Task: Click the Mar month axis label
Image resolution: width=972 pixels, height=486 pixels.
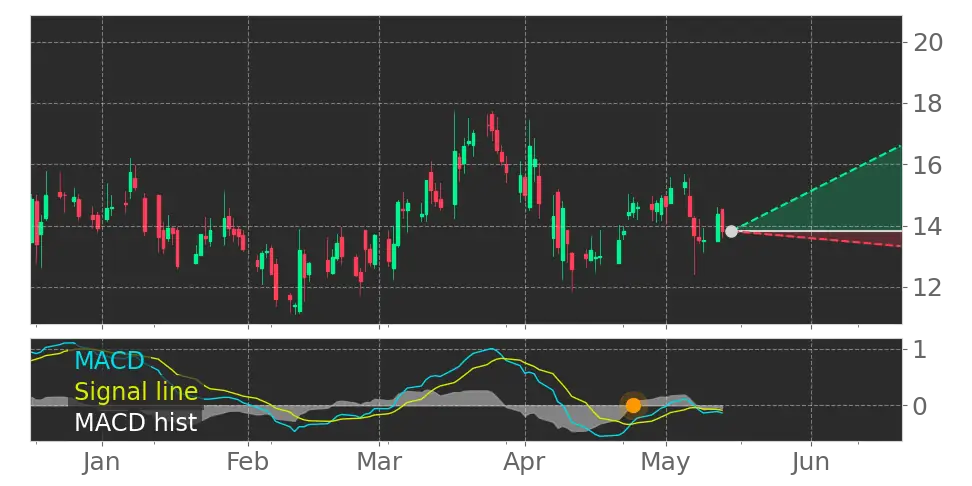Action: click(x=379, y=462)
